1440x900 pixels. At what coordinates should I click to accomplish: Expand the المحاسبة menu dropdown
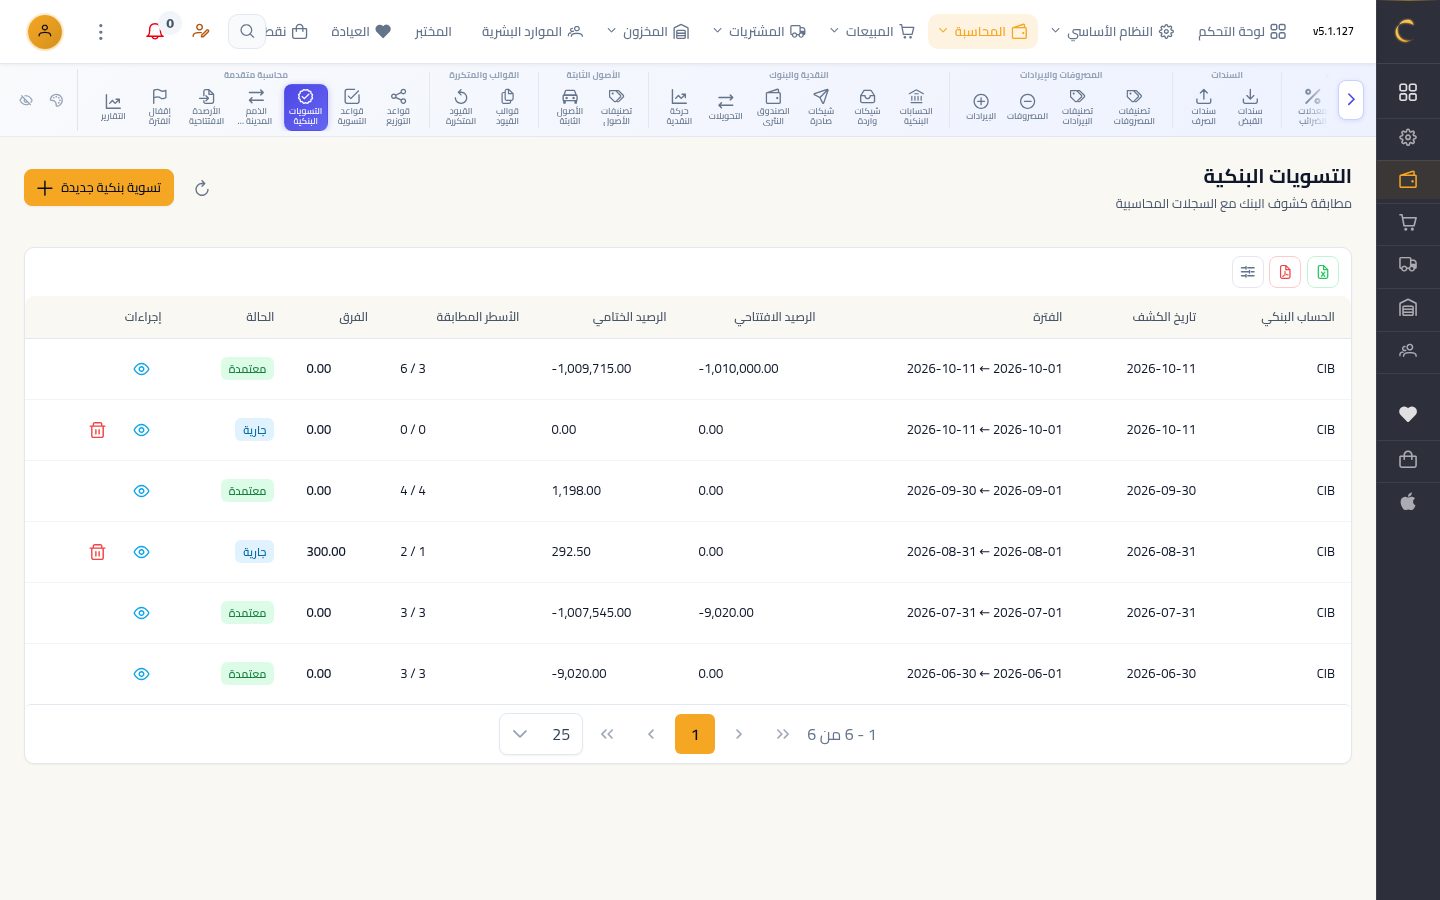[x=983, y=32]
